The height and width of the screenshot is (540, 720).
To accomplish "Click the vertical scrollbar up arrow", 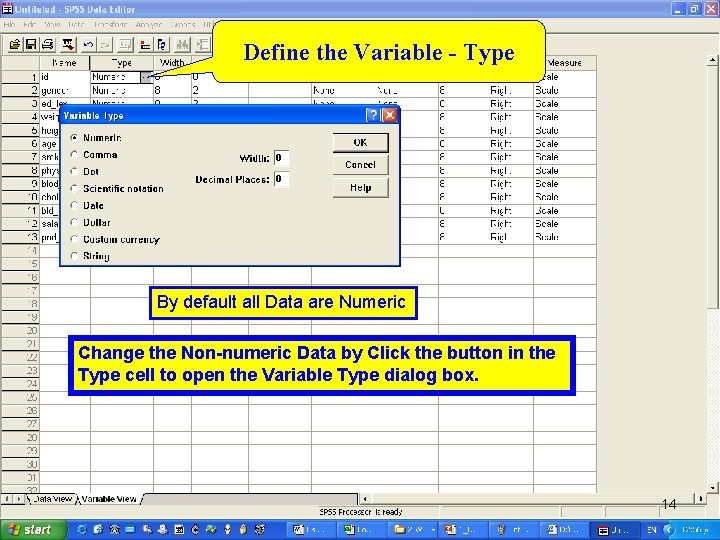I will (712, 60).
